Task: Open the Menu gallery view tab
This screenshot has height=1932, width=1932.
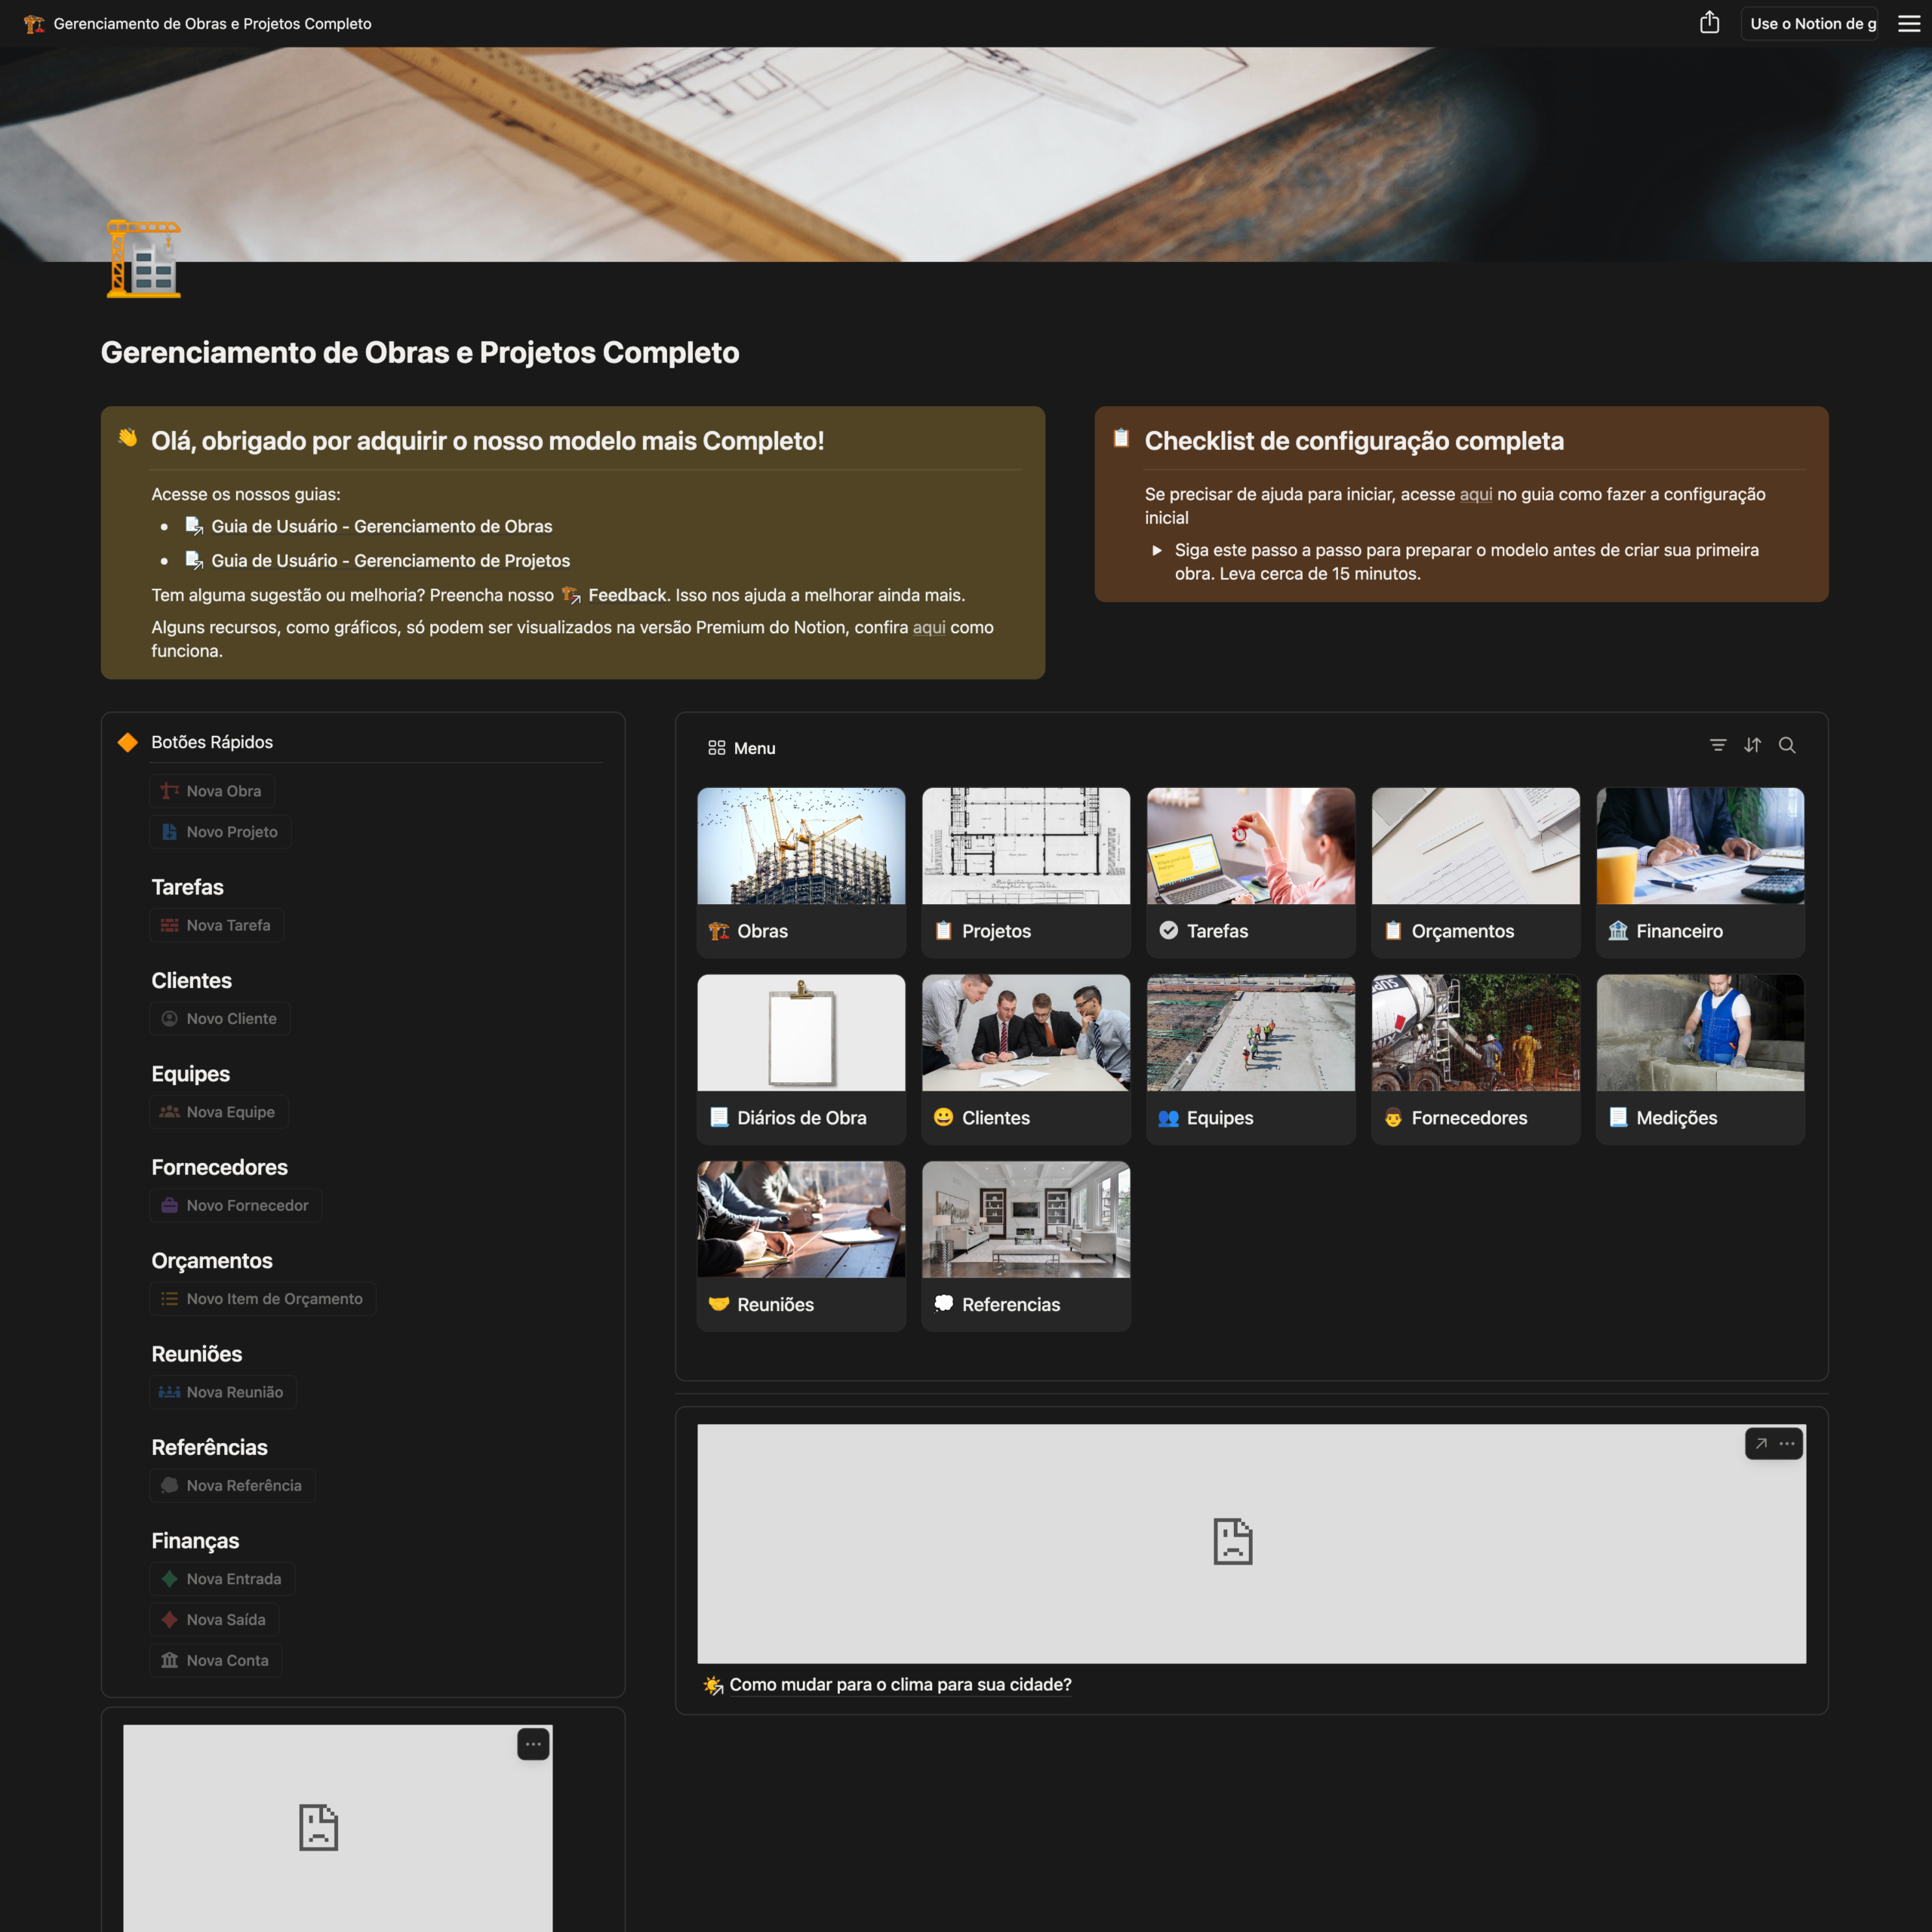Action: pos(742,748)
